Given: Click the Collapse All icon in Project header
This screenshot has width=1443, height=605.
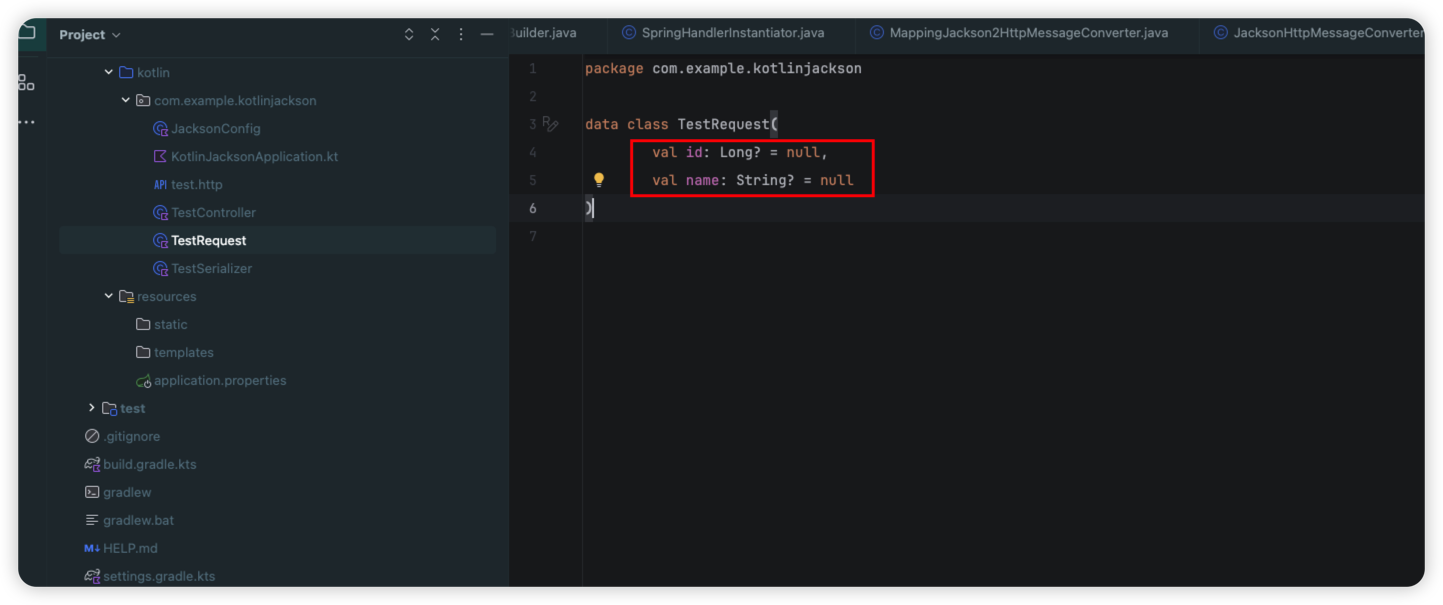Looking at the screenshot, I should 435,34.
